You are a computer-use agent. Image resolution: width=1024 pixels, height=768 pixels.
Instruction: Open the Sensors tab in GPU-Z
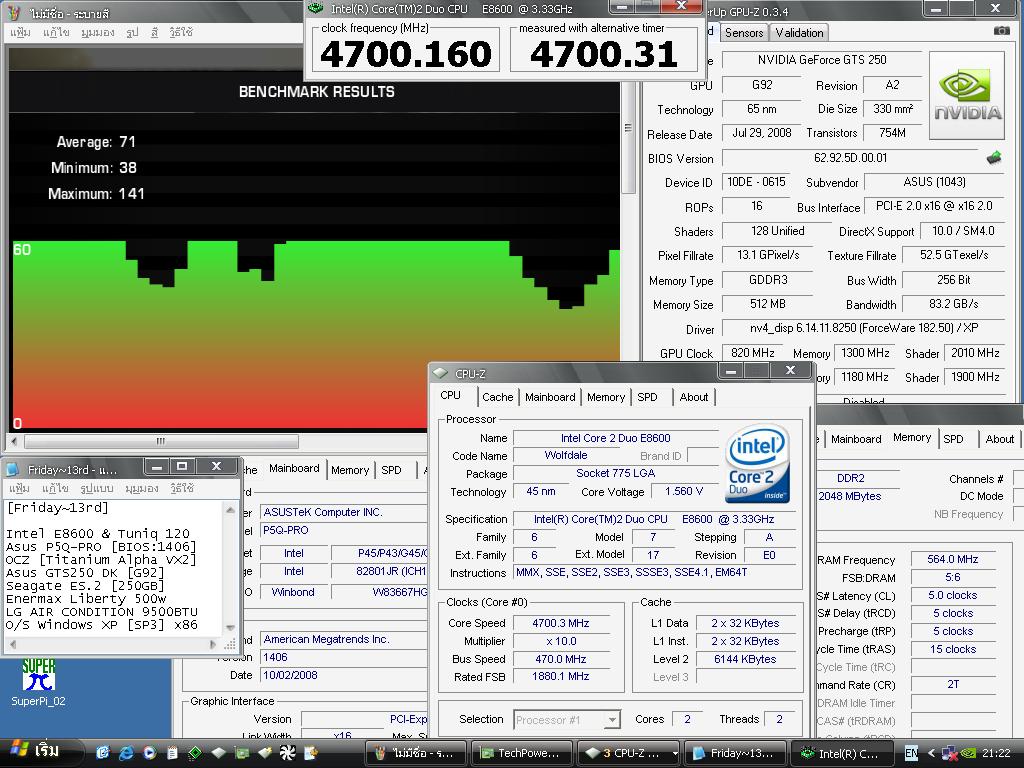pyautogui.click(x=744, y=33)
